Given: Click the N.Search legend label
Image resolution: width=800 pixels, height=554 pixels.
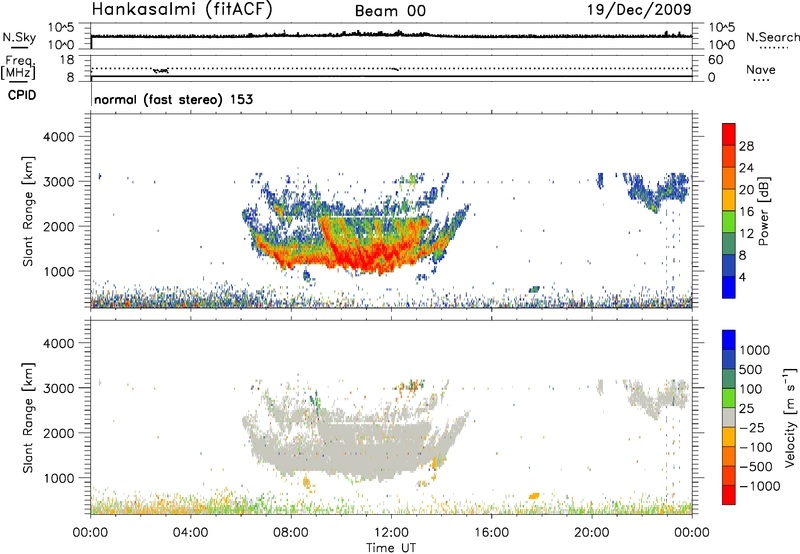Looking at the screenshot, I should [772, 37].
